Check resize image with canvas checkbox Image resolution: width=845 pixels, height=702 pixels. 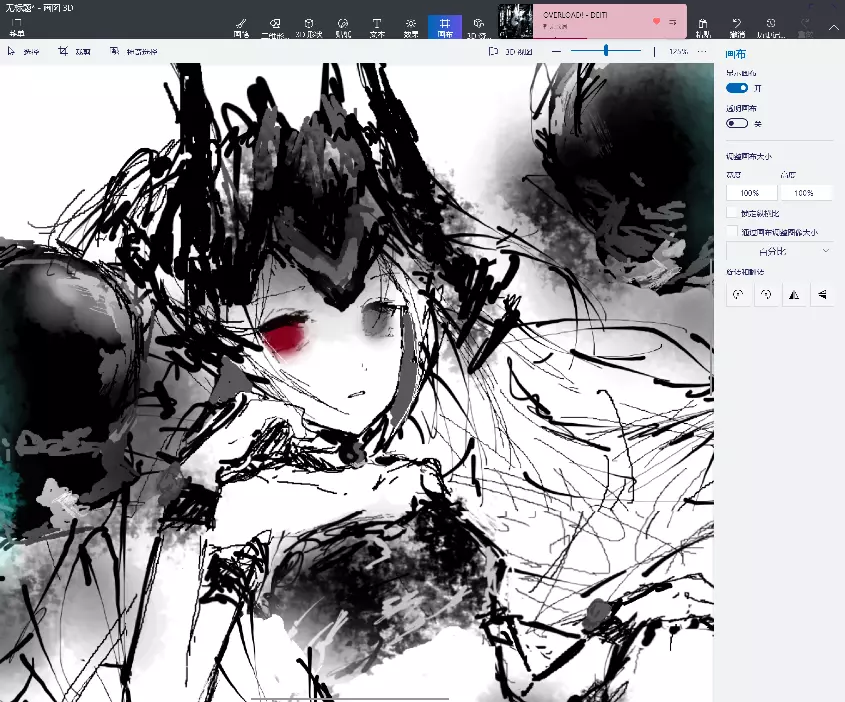[x=732, y=231]
